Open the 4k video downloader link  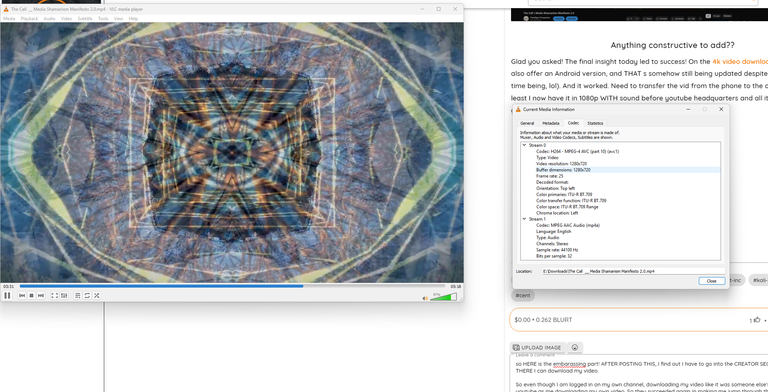tap(740, 62)
